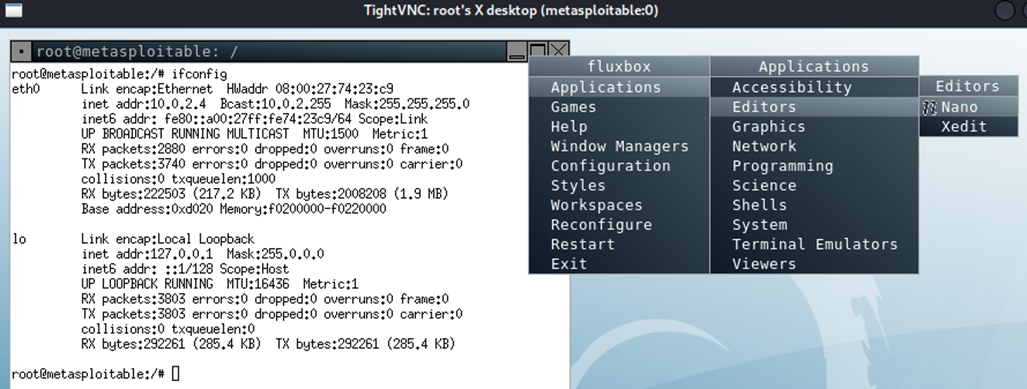Click the Editors submenu title header

(969, 86)
